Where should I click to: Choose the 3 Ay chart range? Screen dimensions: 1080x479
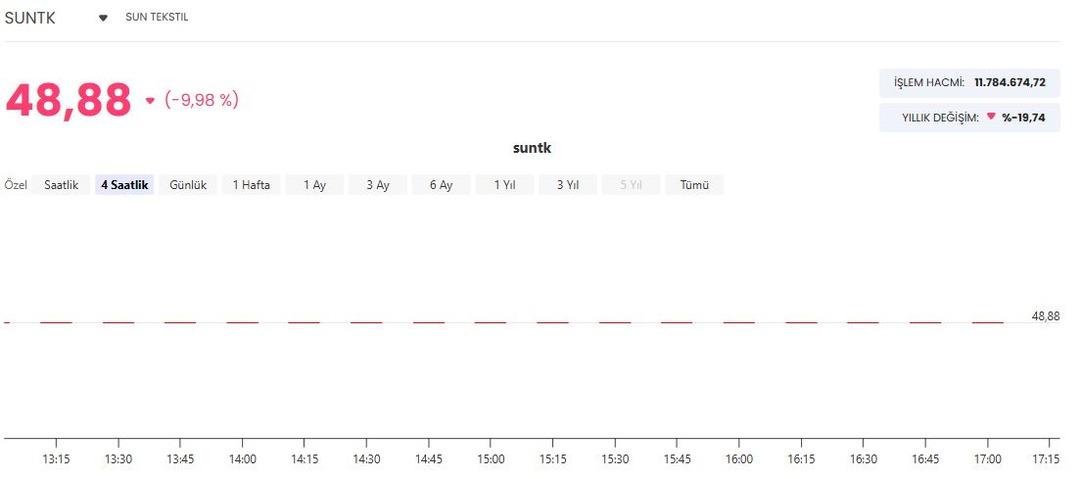(377, 185)
